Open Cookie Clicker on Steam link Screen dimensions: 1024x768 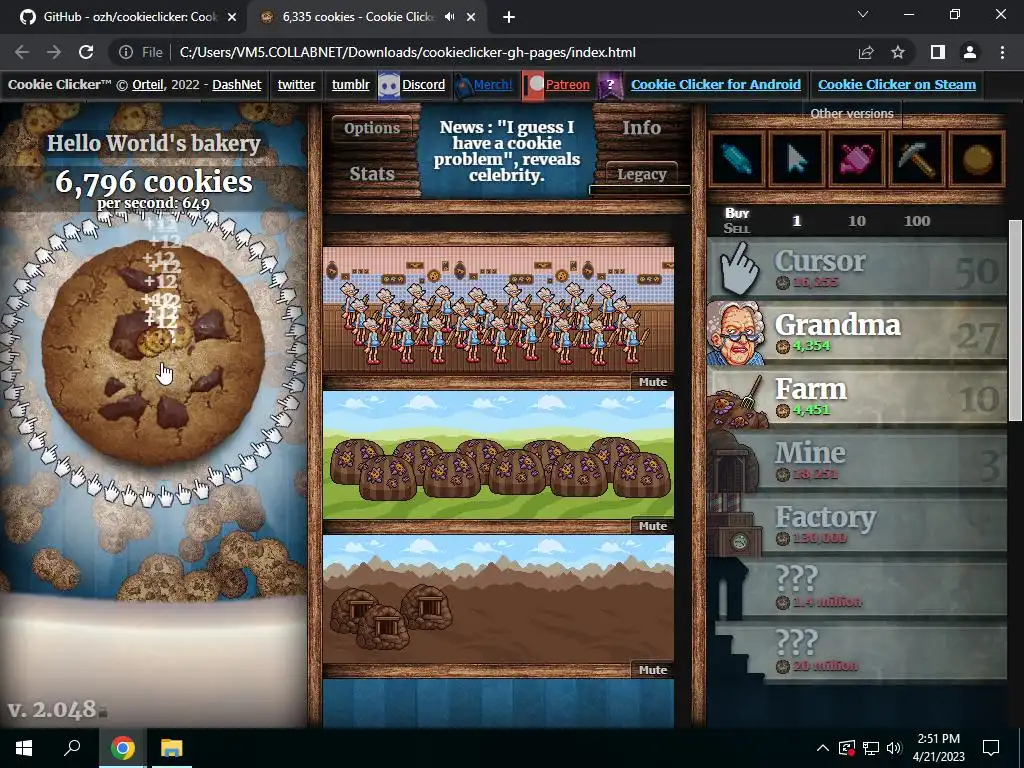coord(897,84)
